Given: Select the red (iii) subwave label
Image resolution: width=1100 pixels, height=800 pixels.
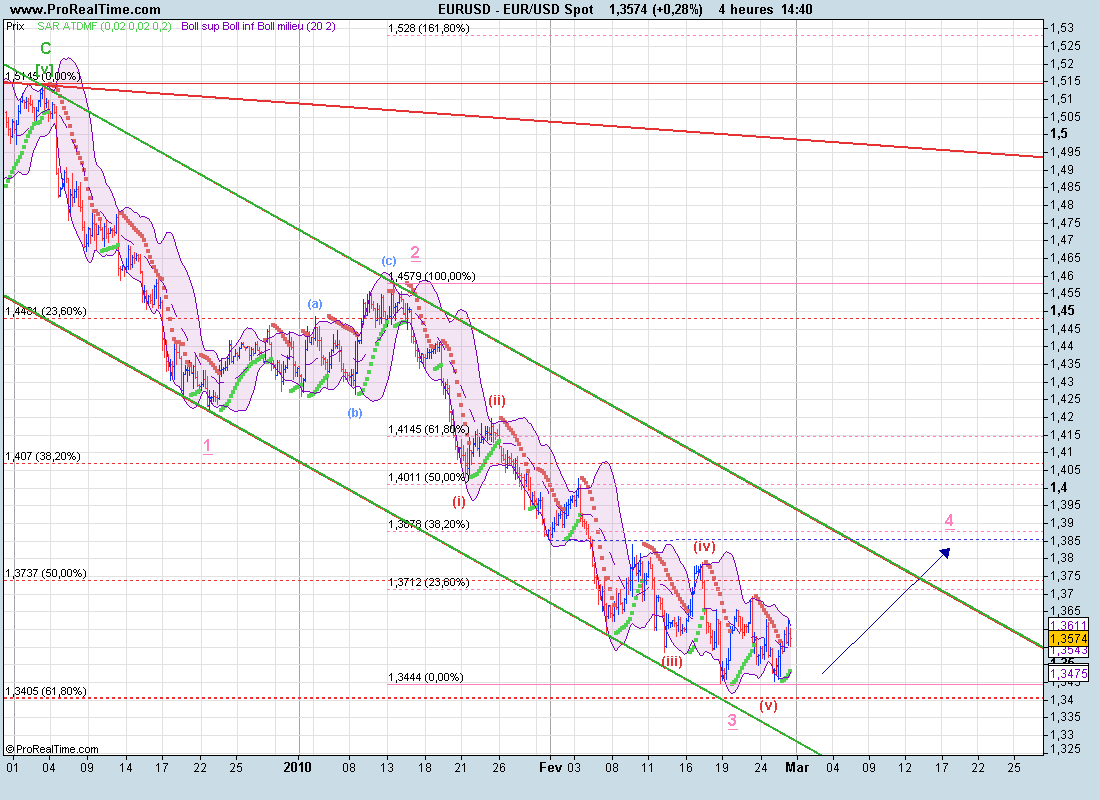Looking at the screenshot, I should 672,661.
